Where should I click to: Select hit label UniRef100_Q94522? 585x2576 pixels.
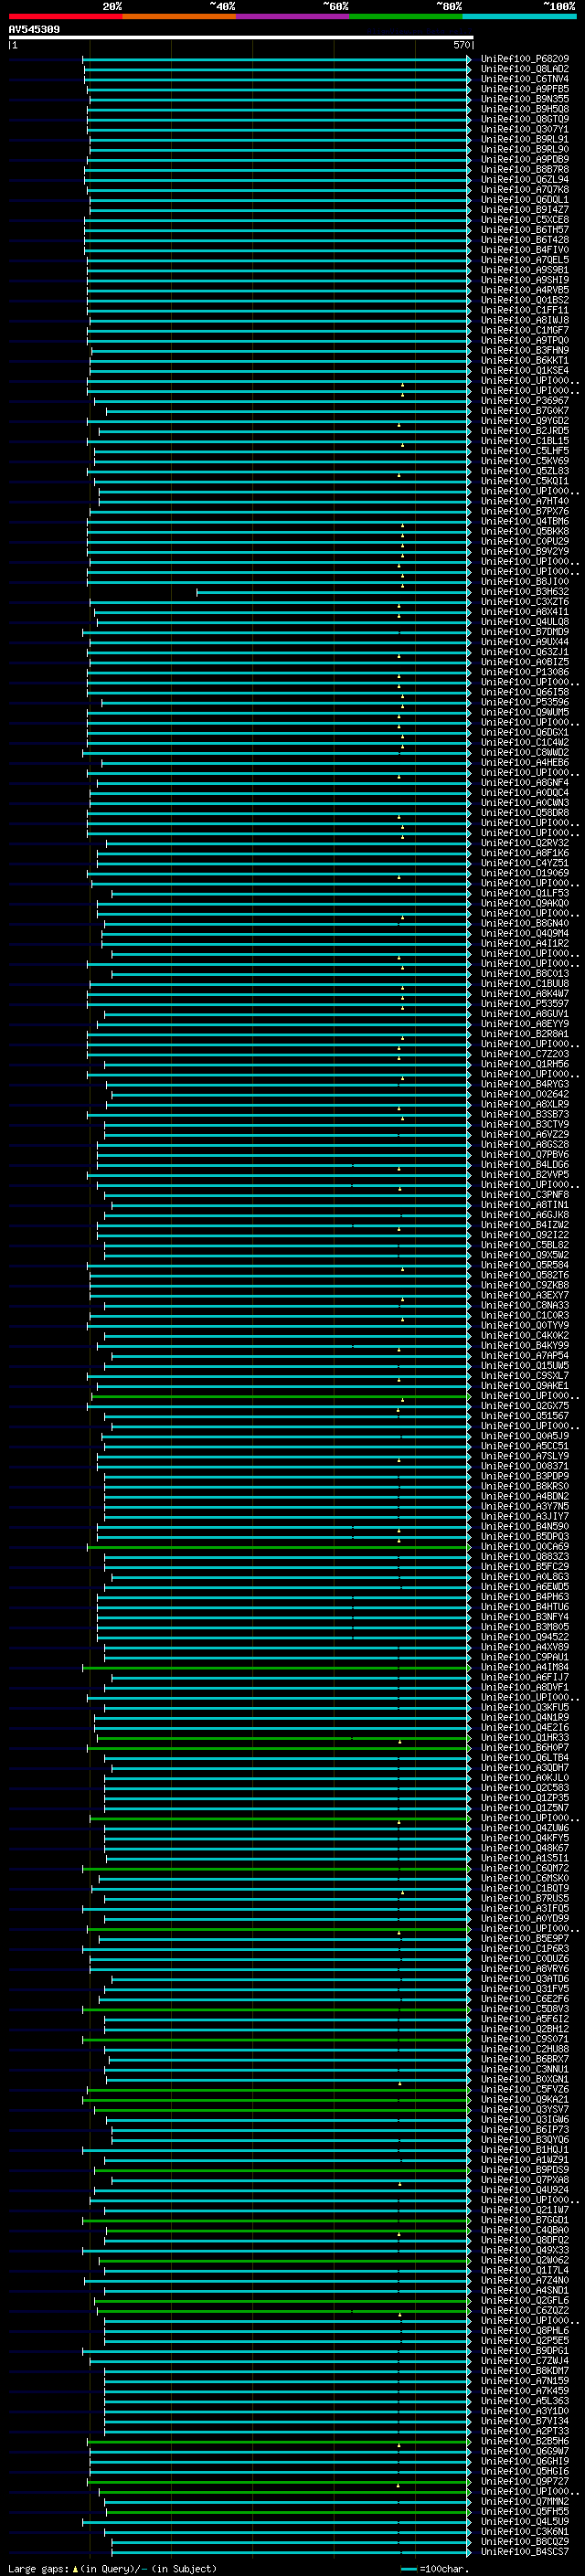coord(525,1637)
